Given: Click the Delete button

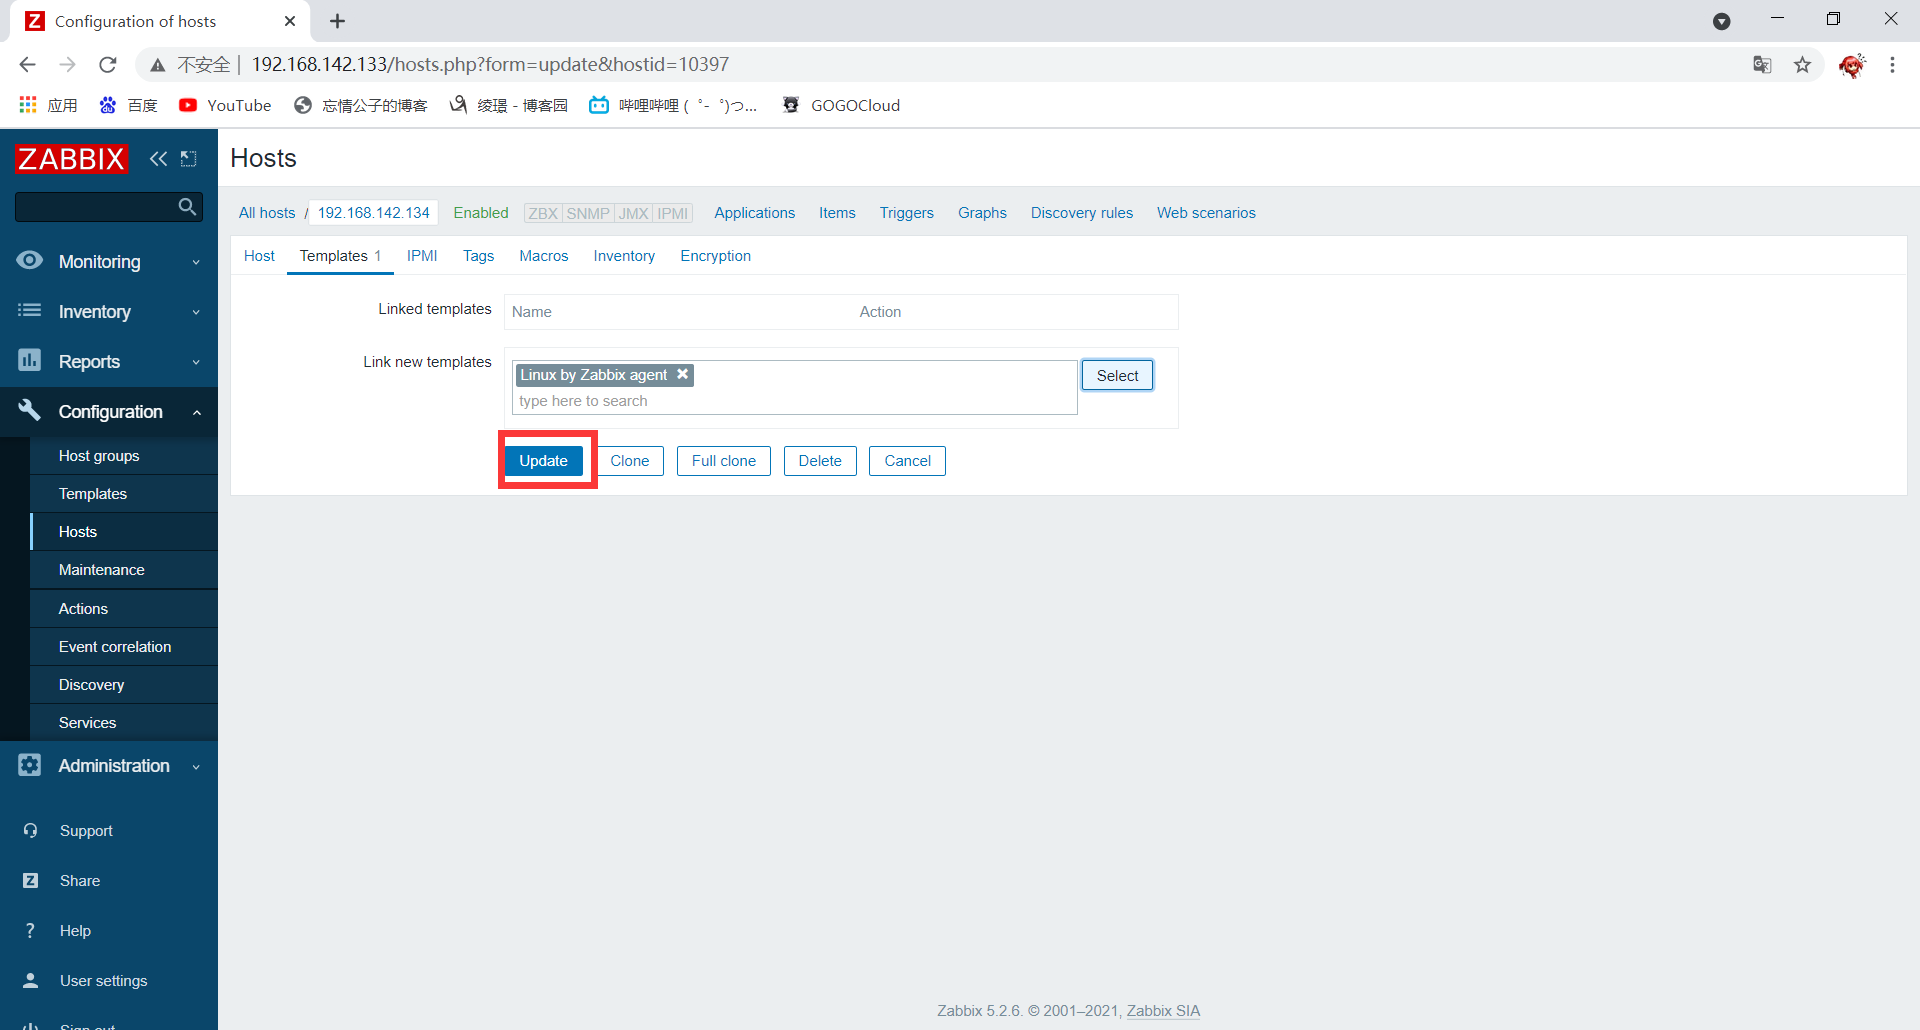Looking at the screenshot, I should tap(820, 461).
